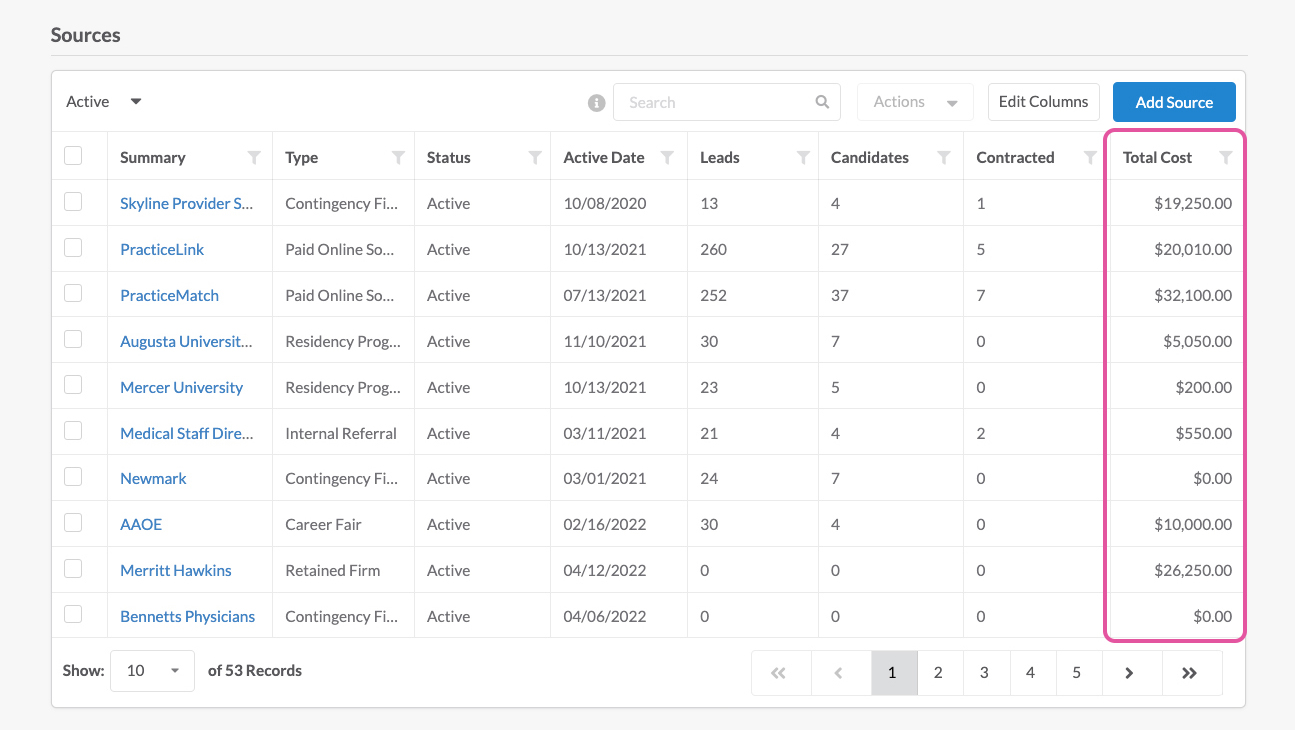1295x730 pixels.
Task: Open the Newmark source
Action: coord(153,478)
